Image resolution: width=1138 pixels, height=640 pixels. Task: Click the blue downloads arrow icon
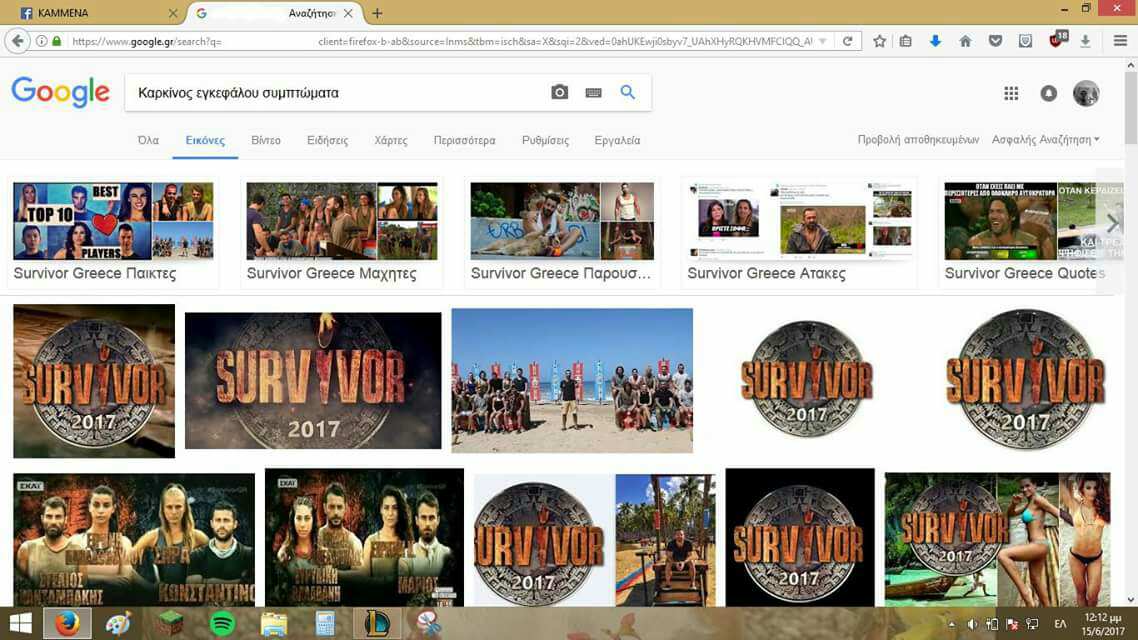coord(935,41)
